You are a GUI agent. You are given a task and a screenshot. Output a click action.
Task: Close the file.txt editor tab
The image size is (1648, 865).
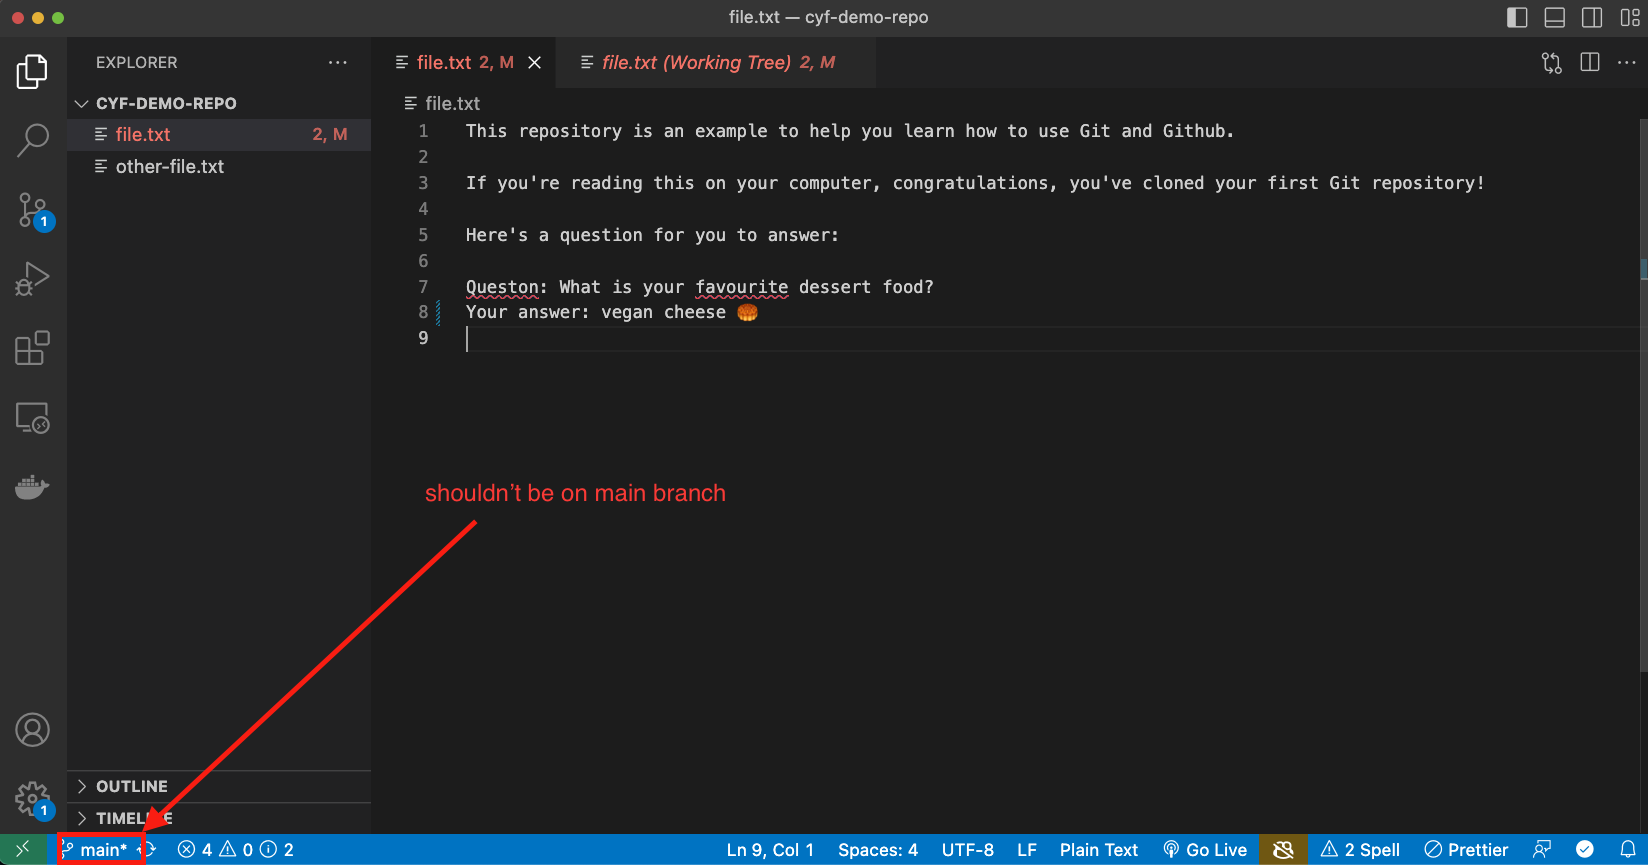535,63
